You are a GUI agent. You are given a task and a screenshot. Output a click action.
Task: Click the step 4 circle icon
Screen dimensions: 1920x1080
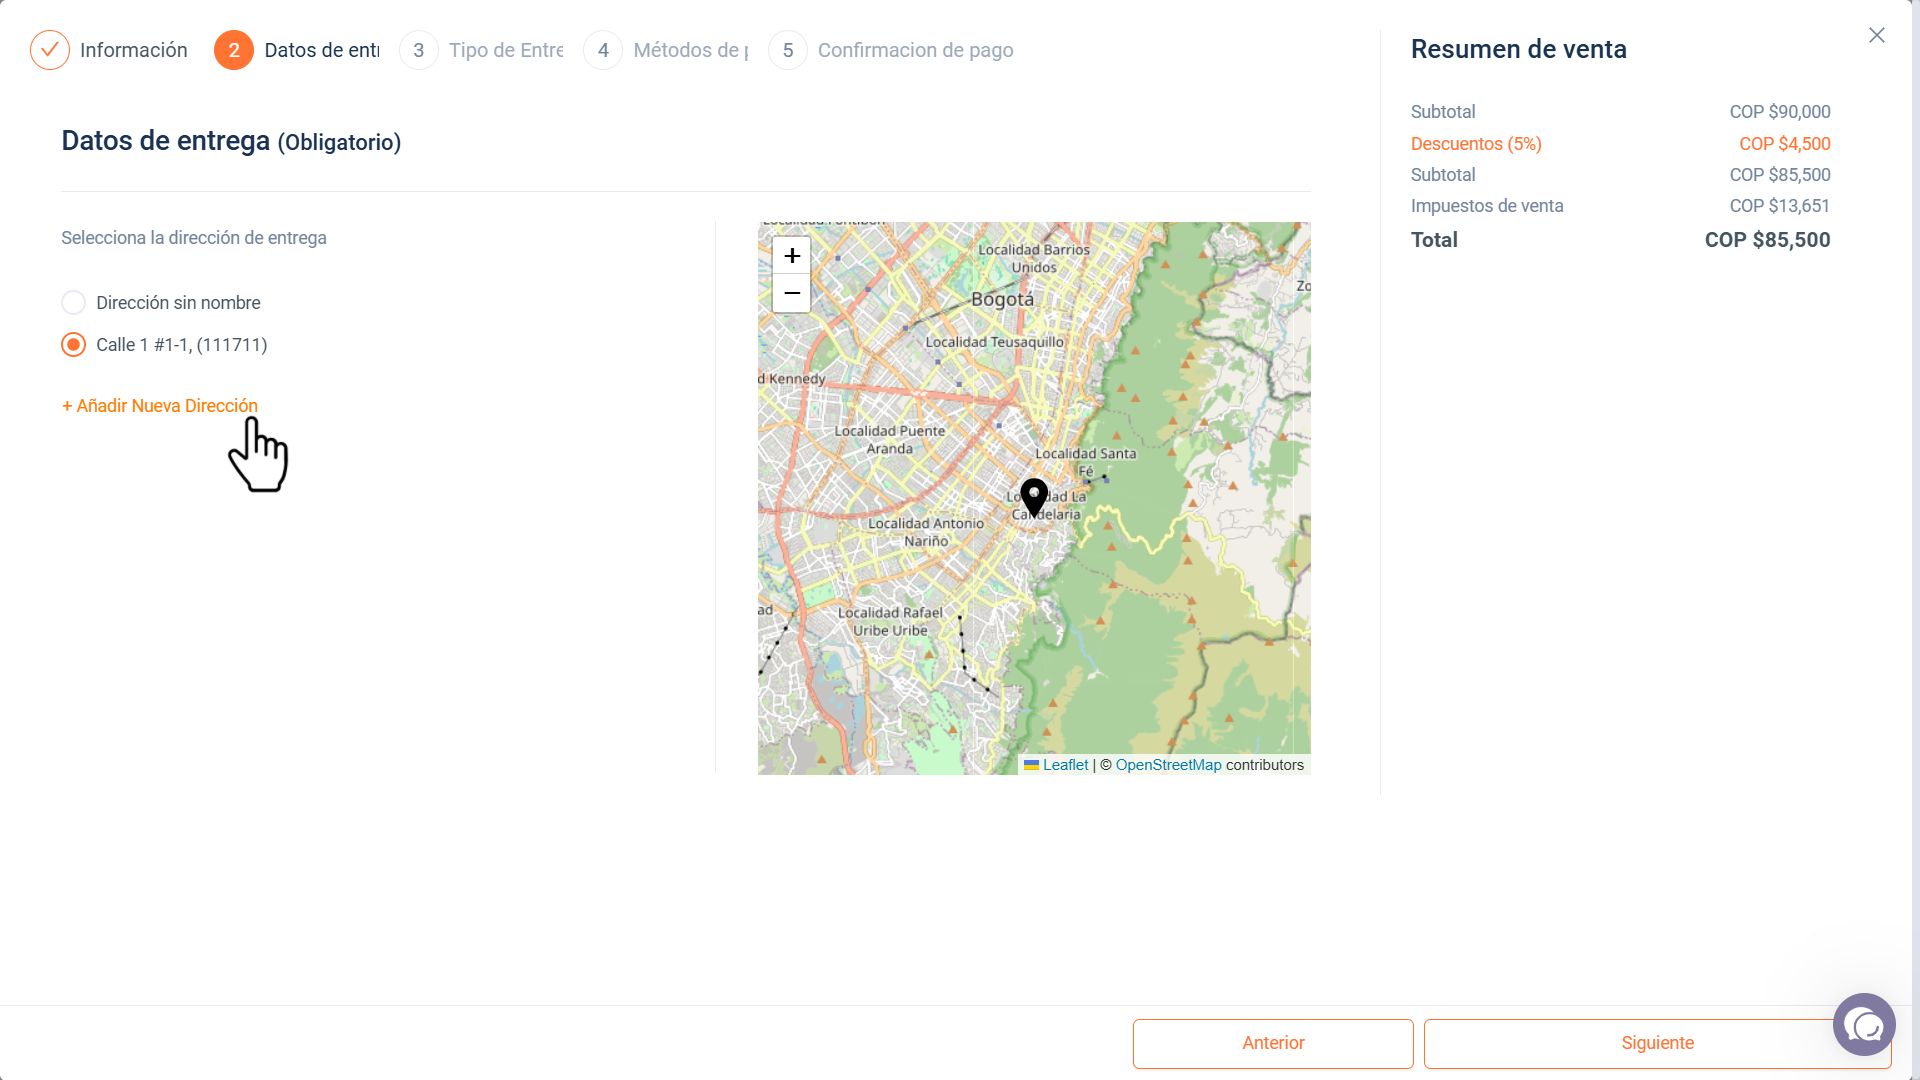point(603,50)
